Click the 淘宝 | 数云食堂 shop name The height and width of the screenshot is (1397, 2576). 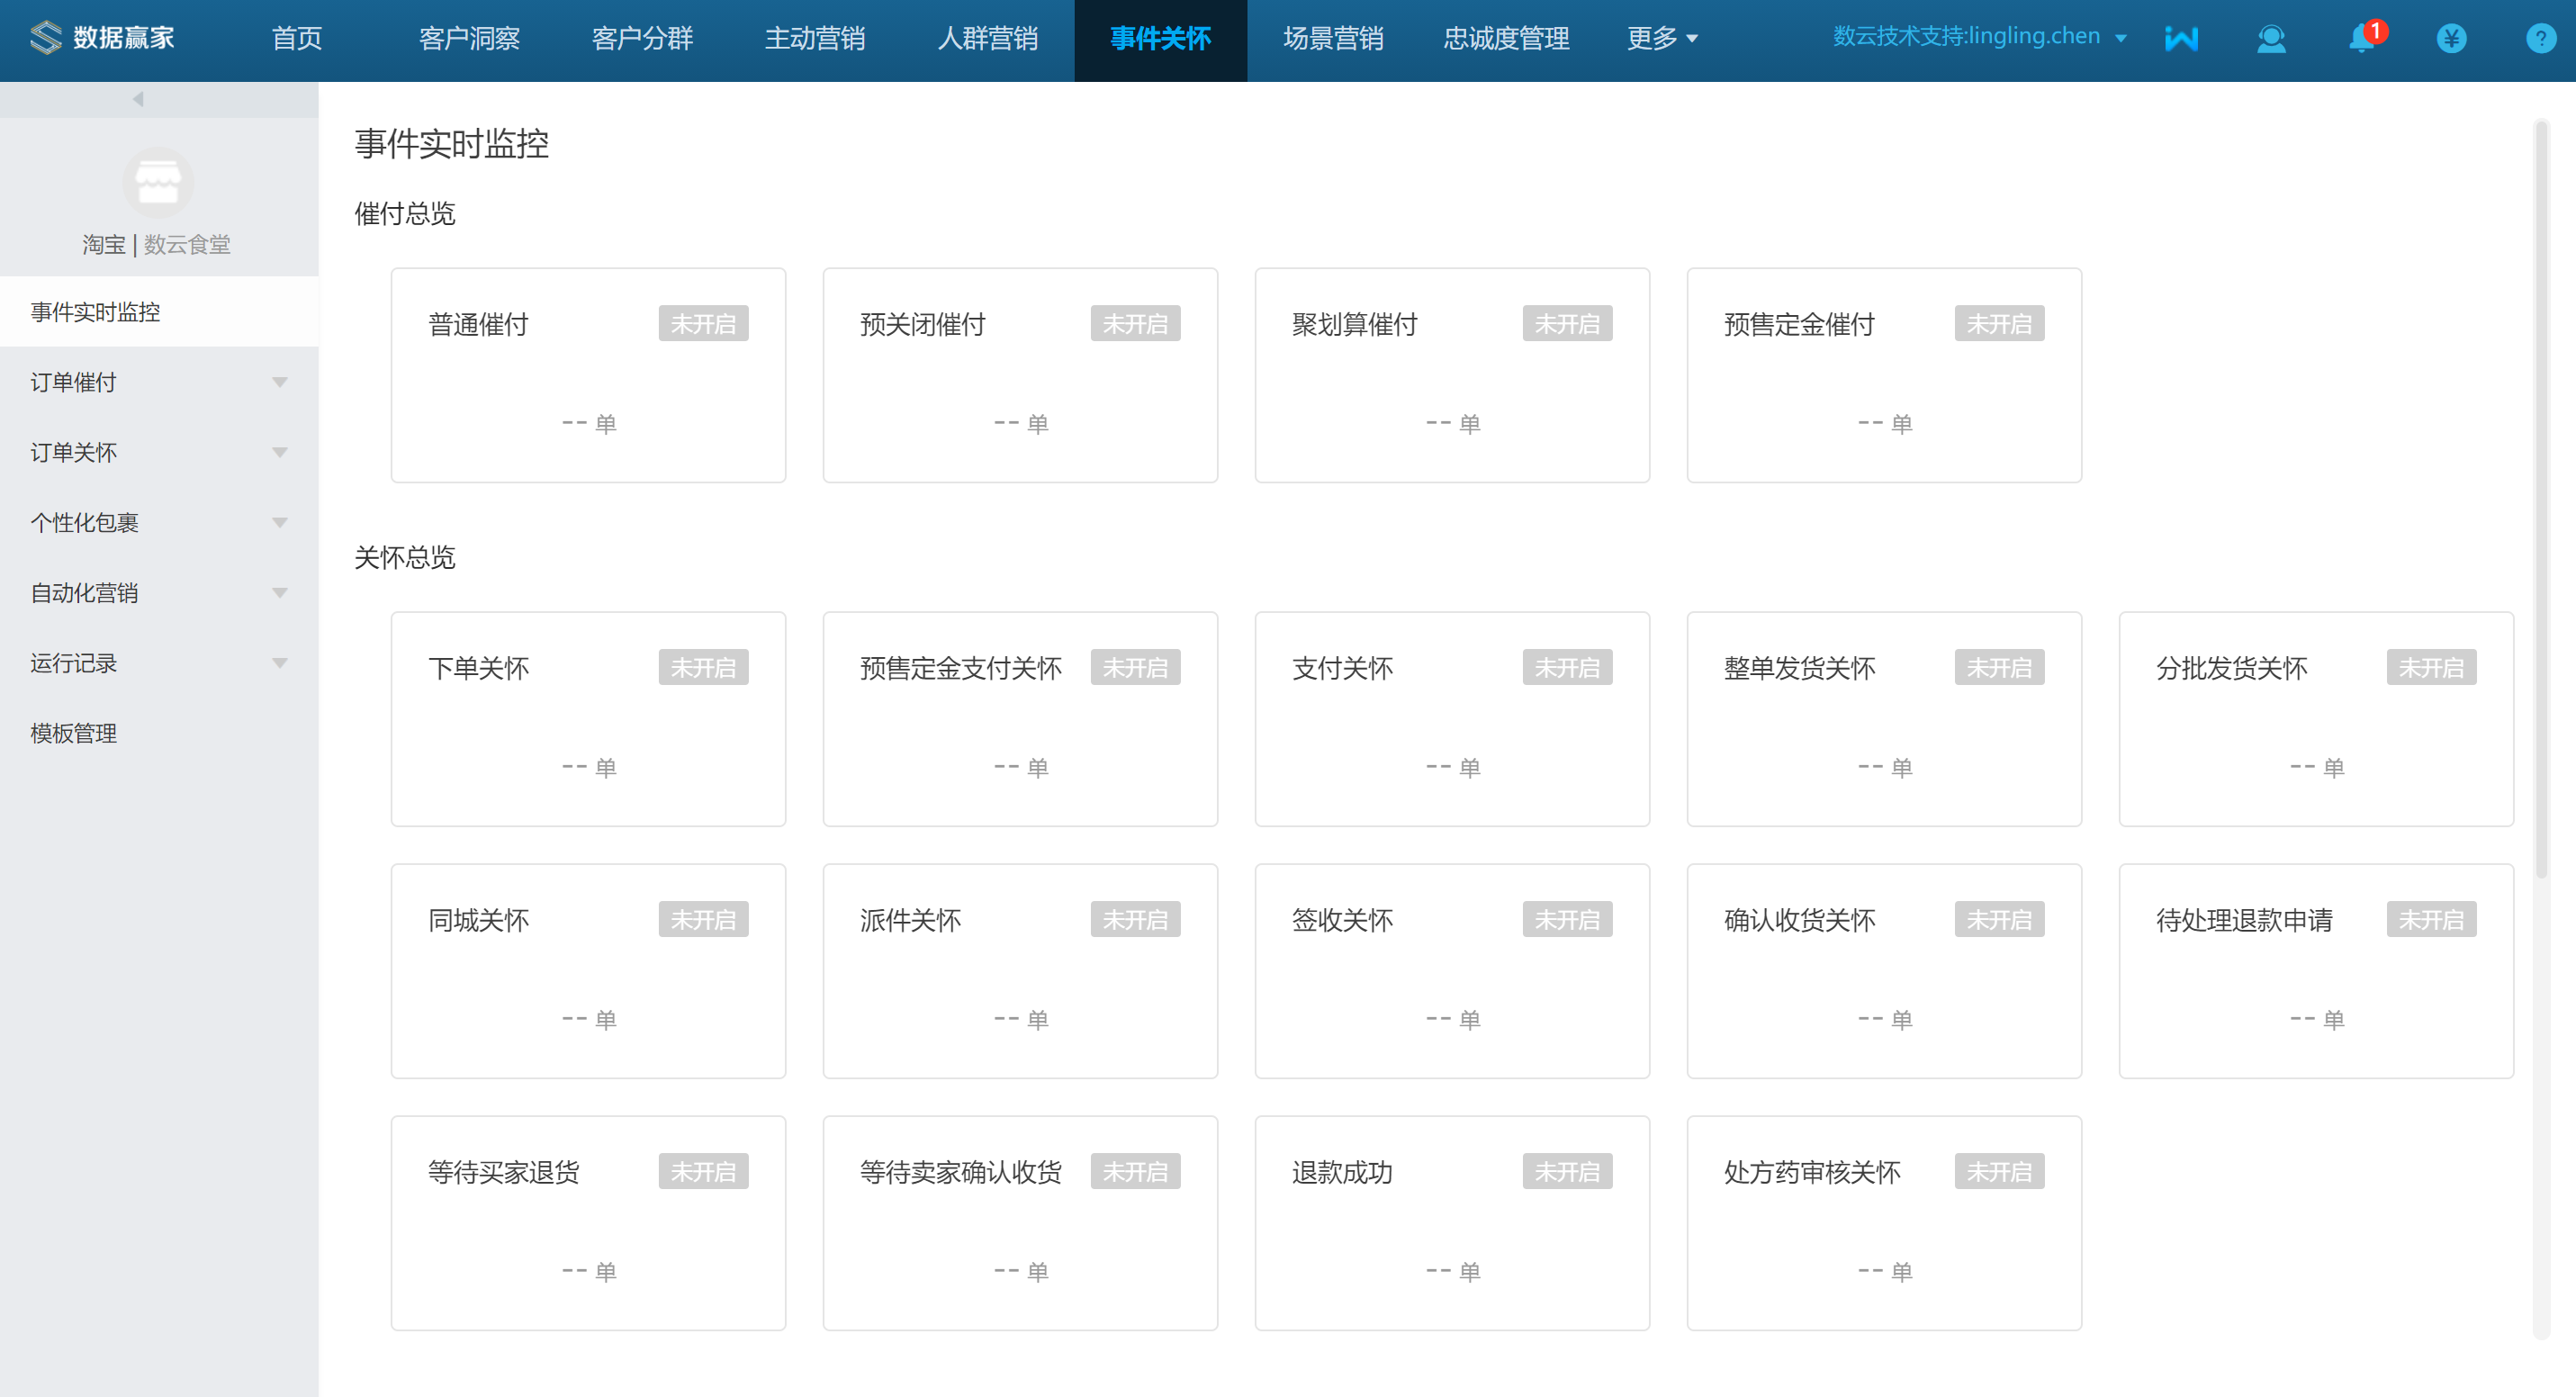pos(157,245)
